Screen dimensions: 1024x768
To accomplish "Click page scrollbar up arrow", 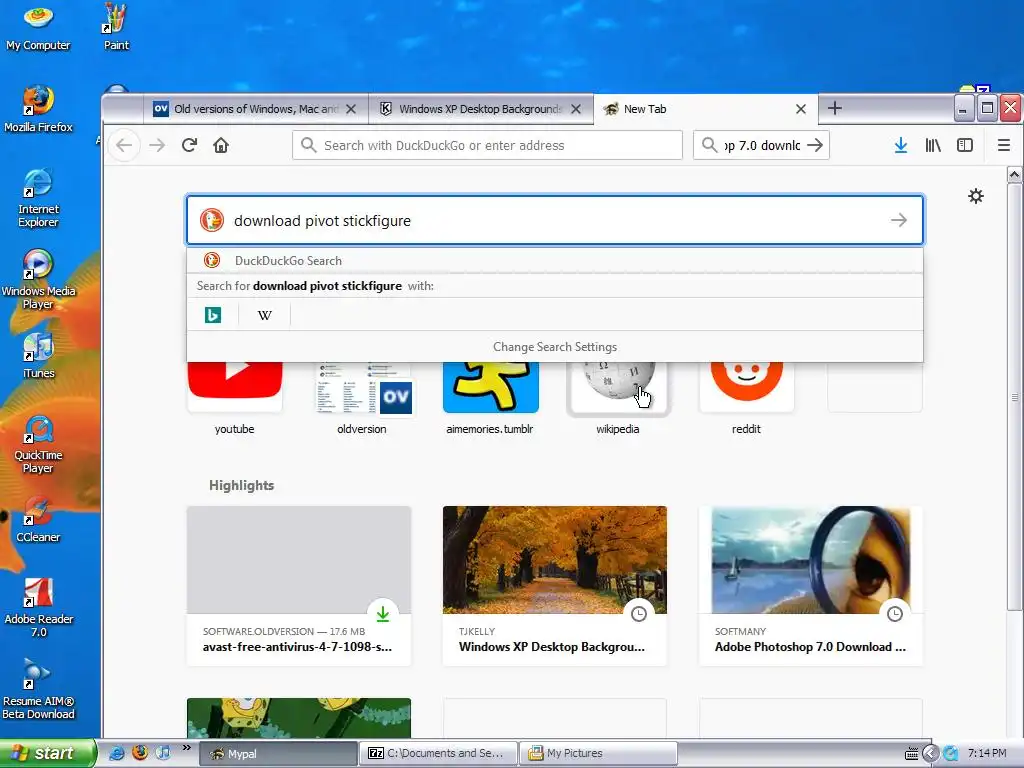I will coord(1014,174).
